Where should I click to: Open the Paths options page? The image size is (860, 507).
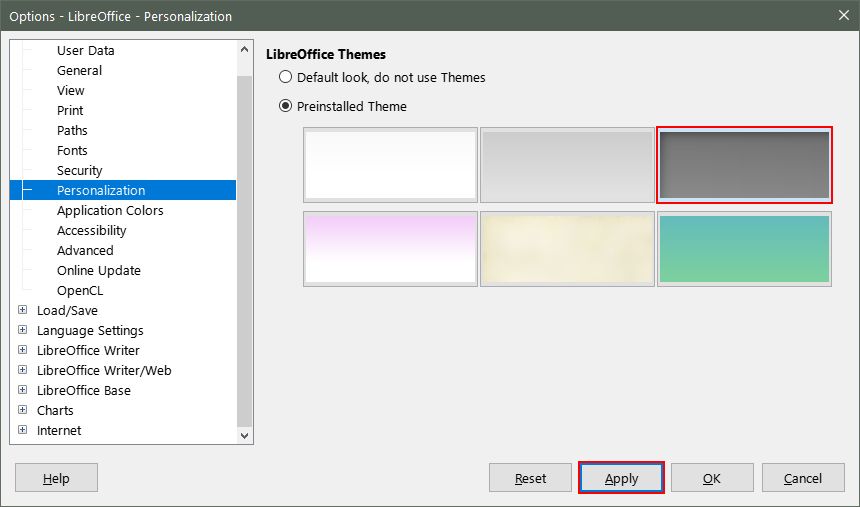(72, 131)
